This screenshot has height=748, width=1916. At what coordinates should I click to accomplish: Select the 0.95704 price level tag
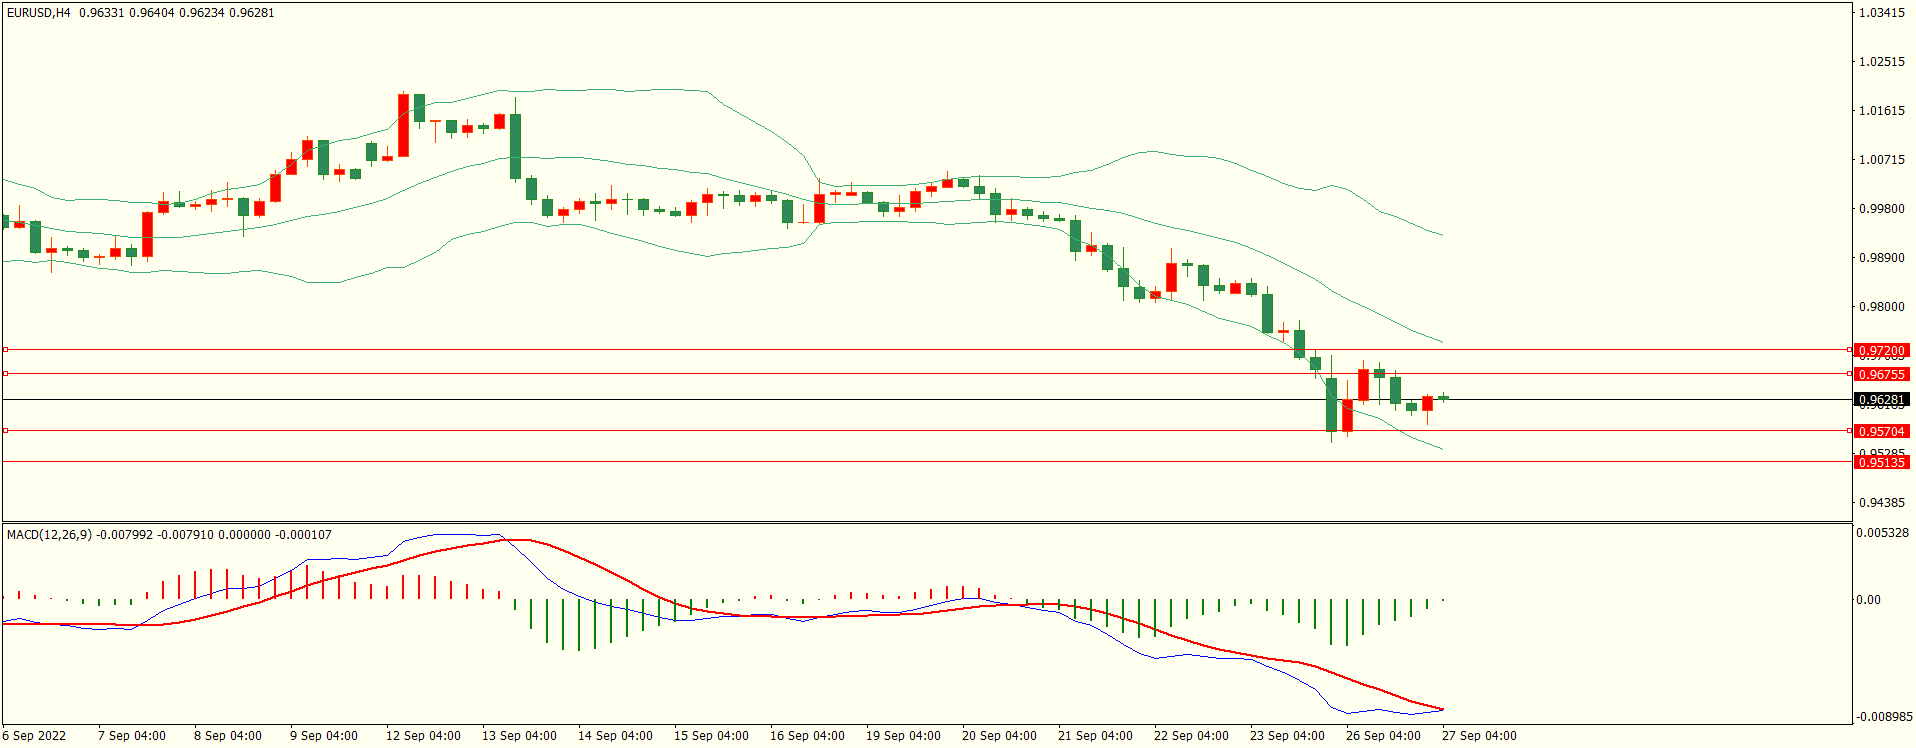click(x=1881, y=432)
